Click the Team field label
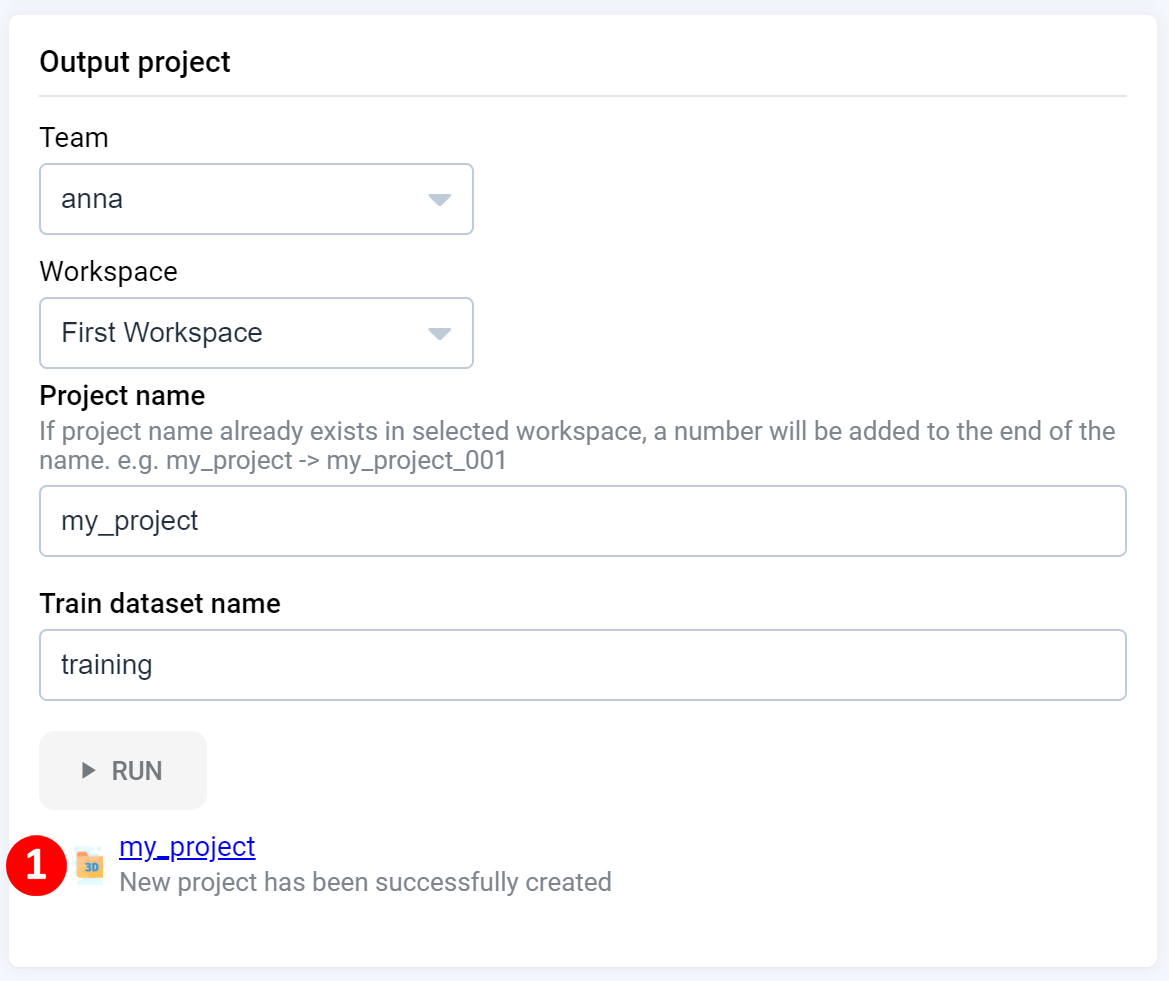1169x981 pixels. point(73,137)
